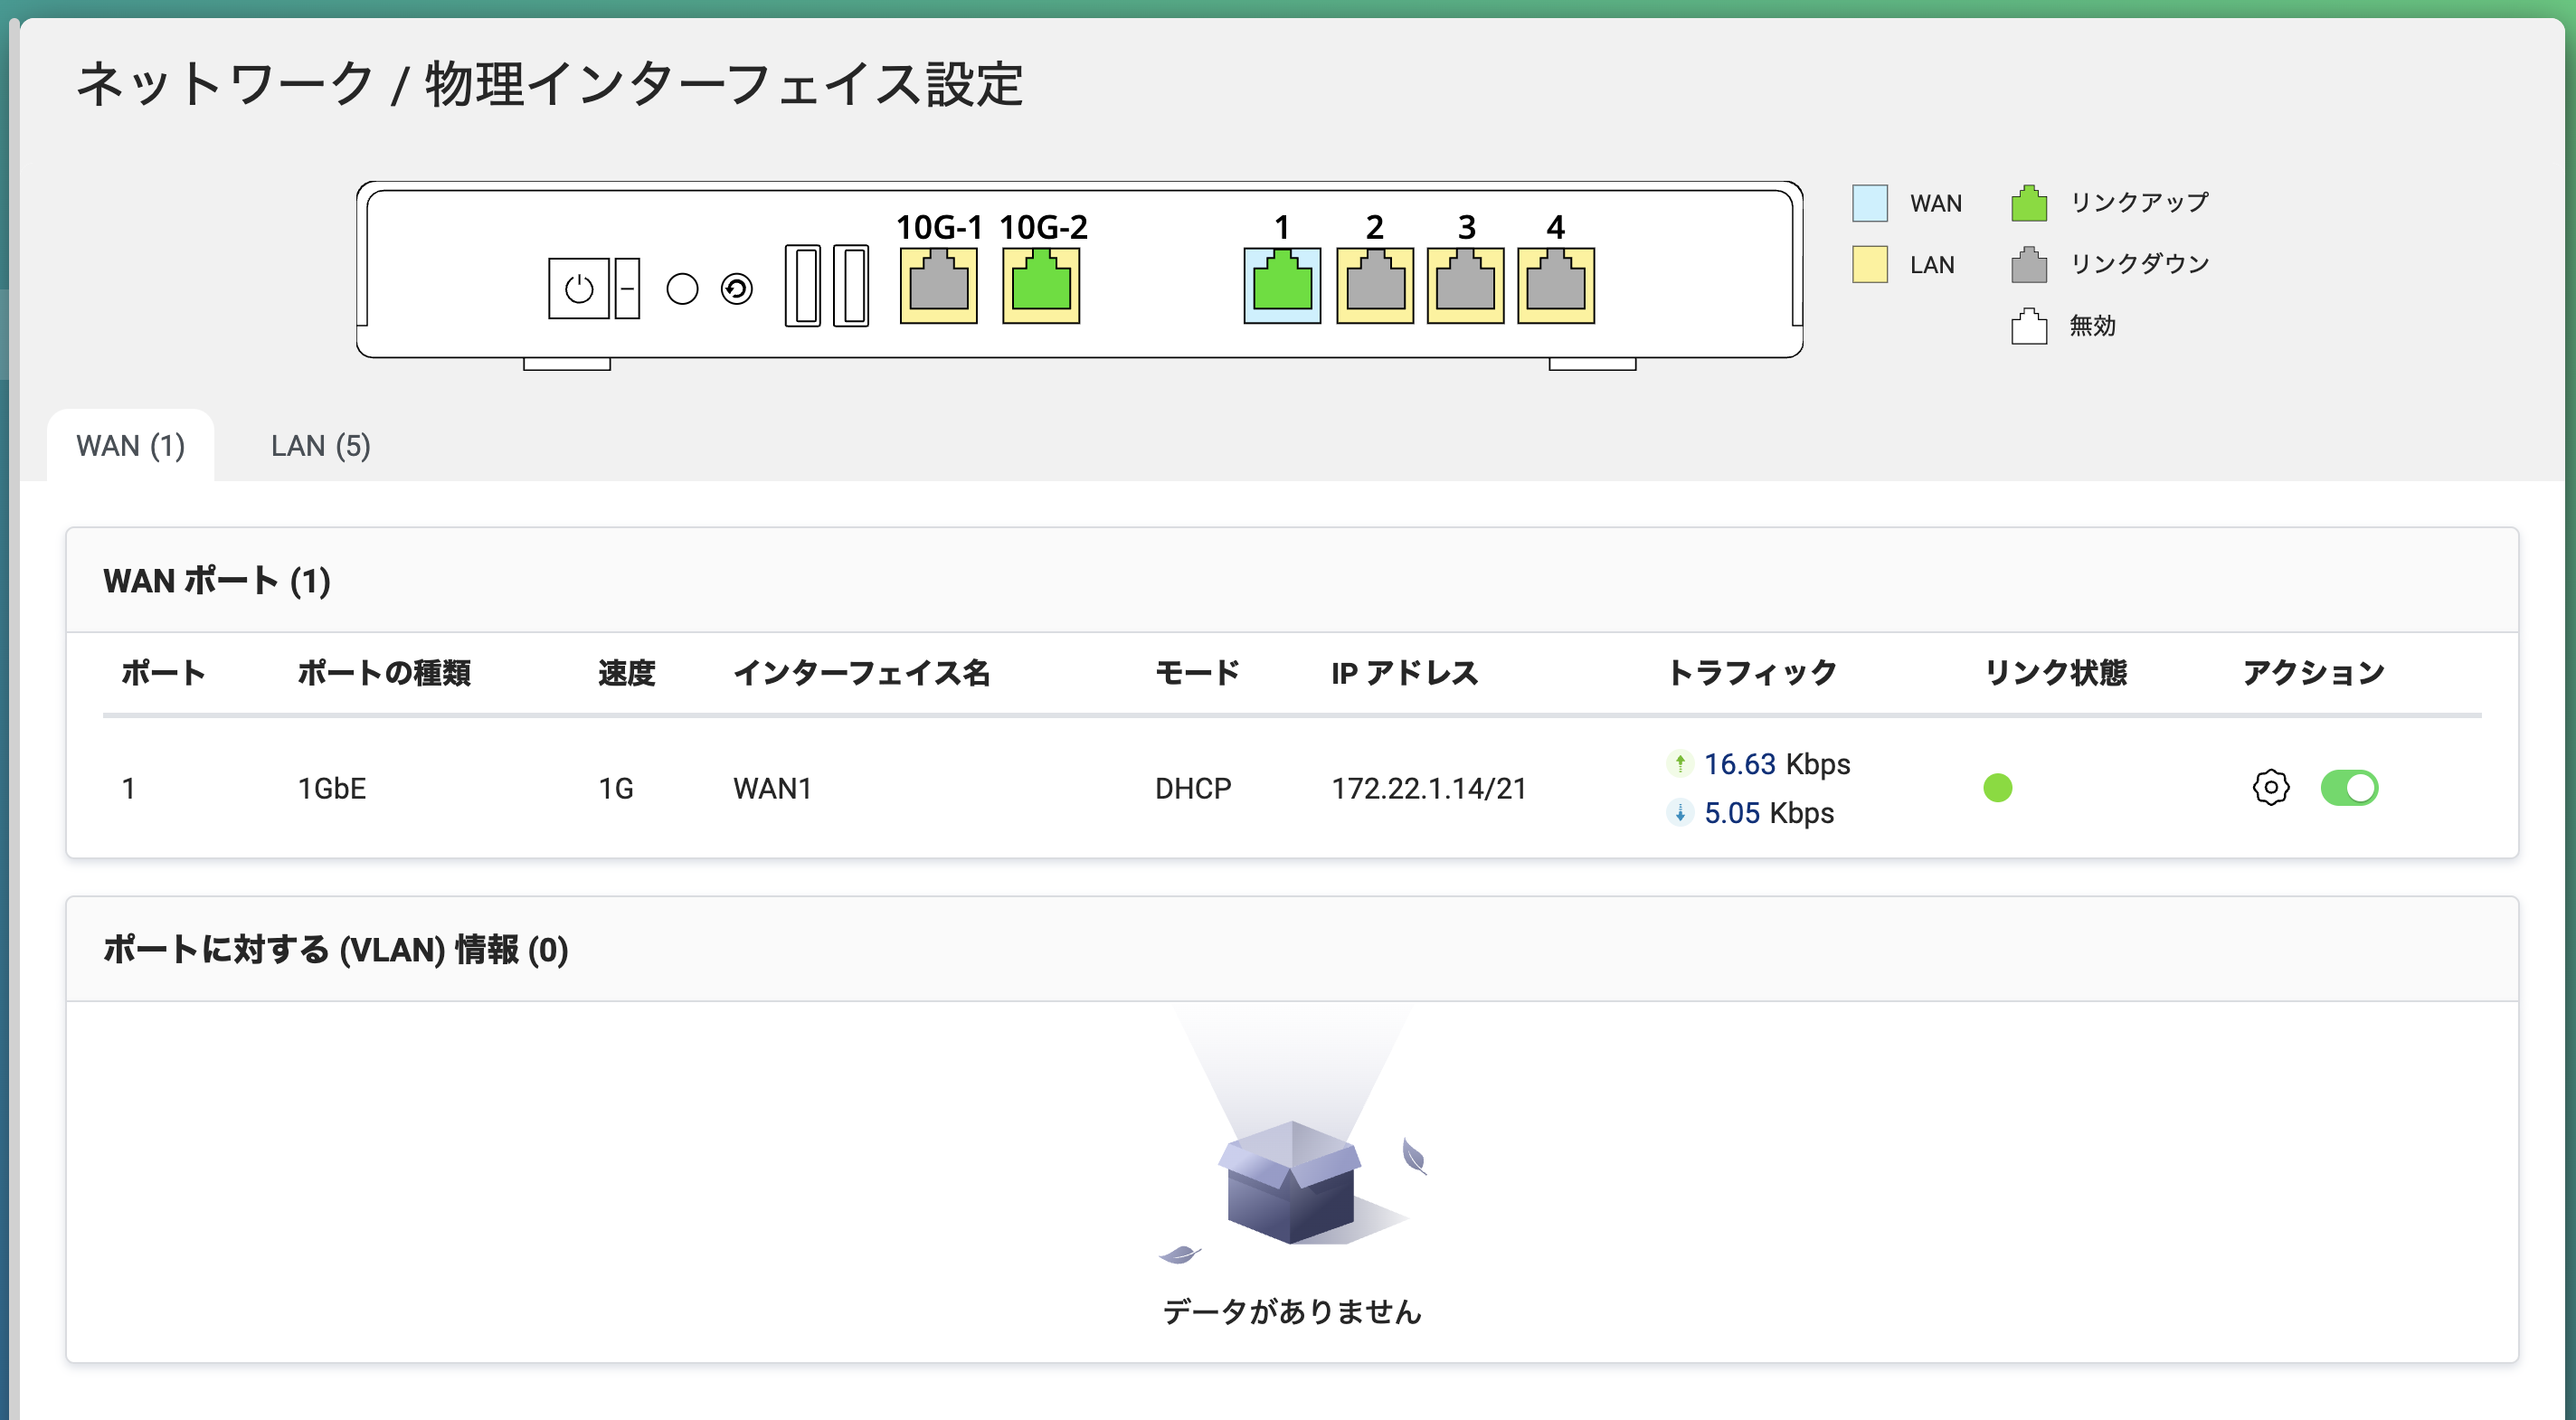Viewport: 2576px width, 1420px height.
Task: Click the データがありません empty message
Action: 1292,1311
